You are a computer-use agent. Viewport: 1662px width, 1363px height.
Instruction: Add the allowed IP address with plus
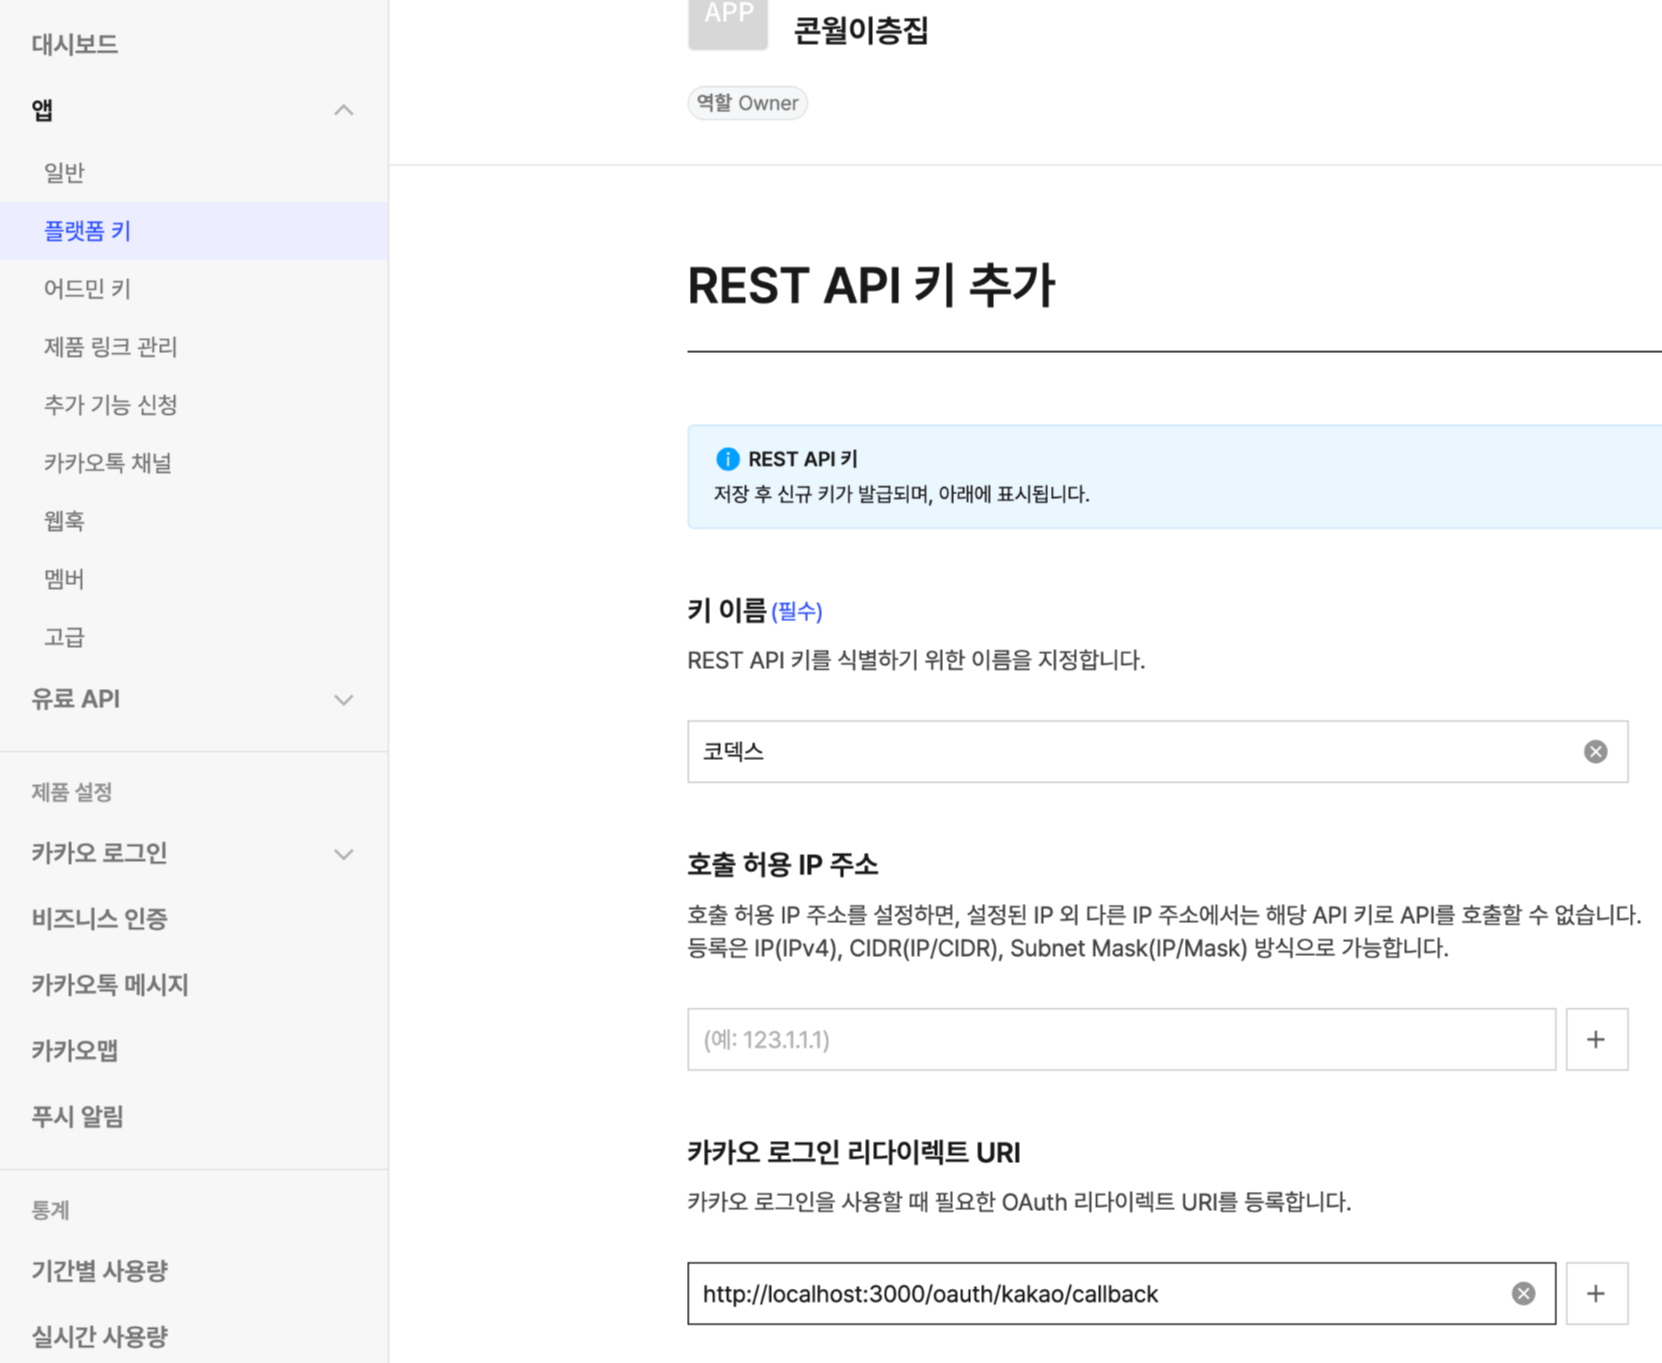(1596, 1039)
